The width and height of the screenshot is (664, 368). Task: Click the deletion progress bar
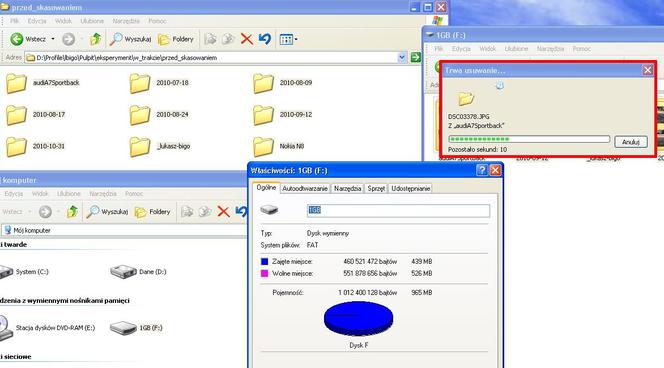pyautogui.click(x=529, y=139)
